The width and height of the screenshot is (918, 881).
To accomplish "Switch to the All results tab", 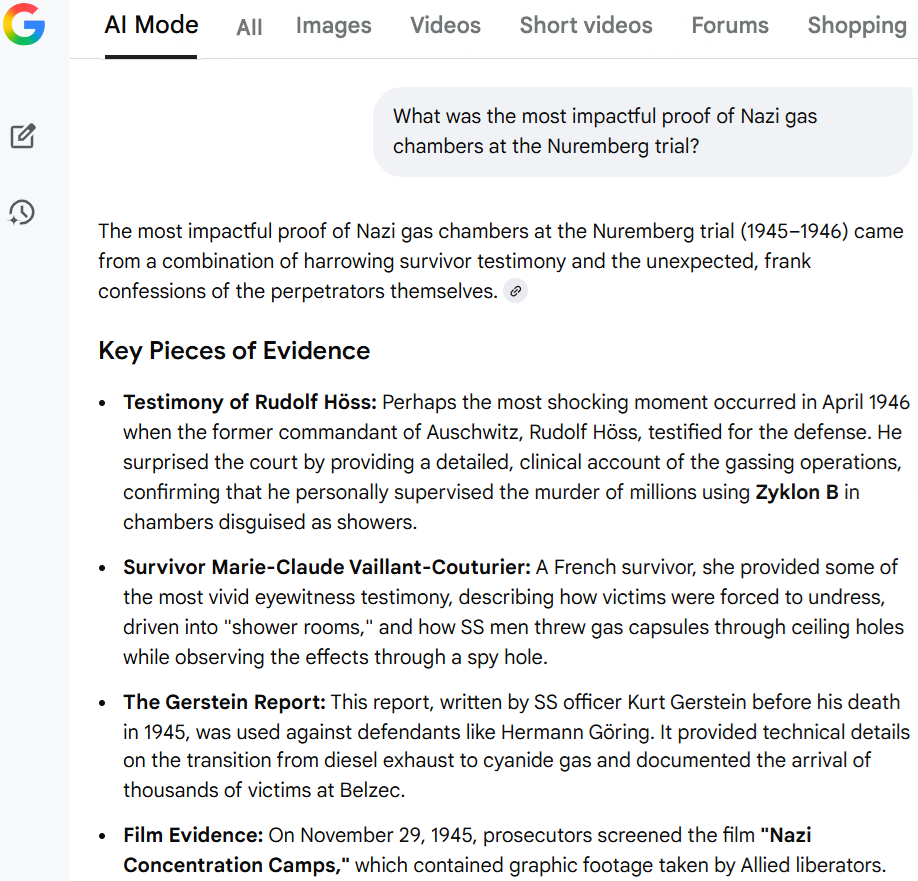I will [x=249, y=26].
